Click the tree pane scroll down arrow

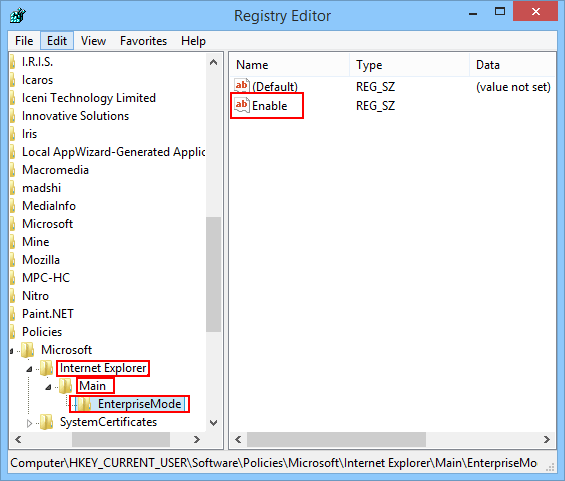[213, 423]
